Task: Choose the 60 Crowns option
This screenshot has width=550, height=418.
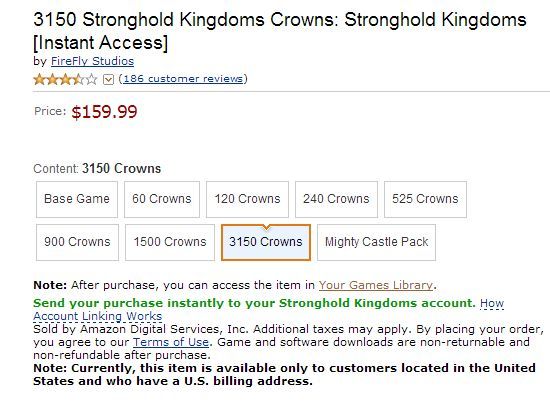Action: 162,199
